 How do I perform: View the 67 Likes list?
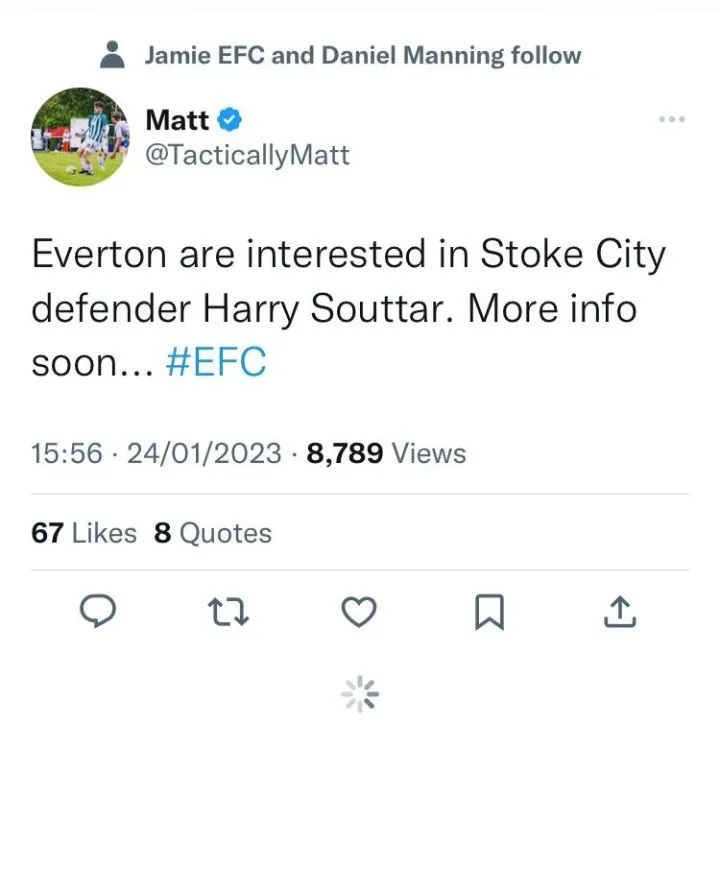click(84, 533)
